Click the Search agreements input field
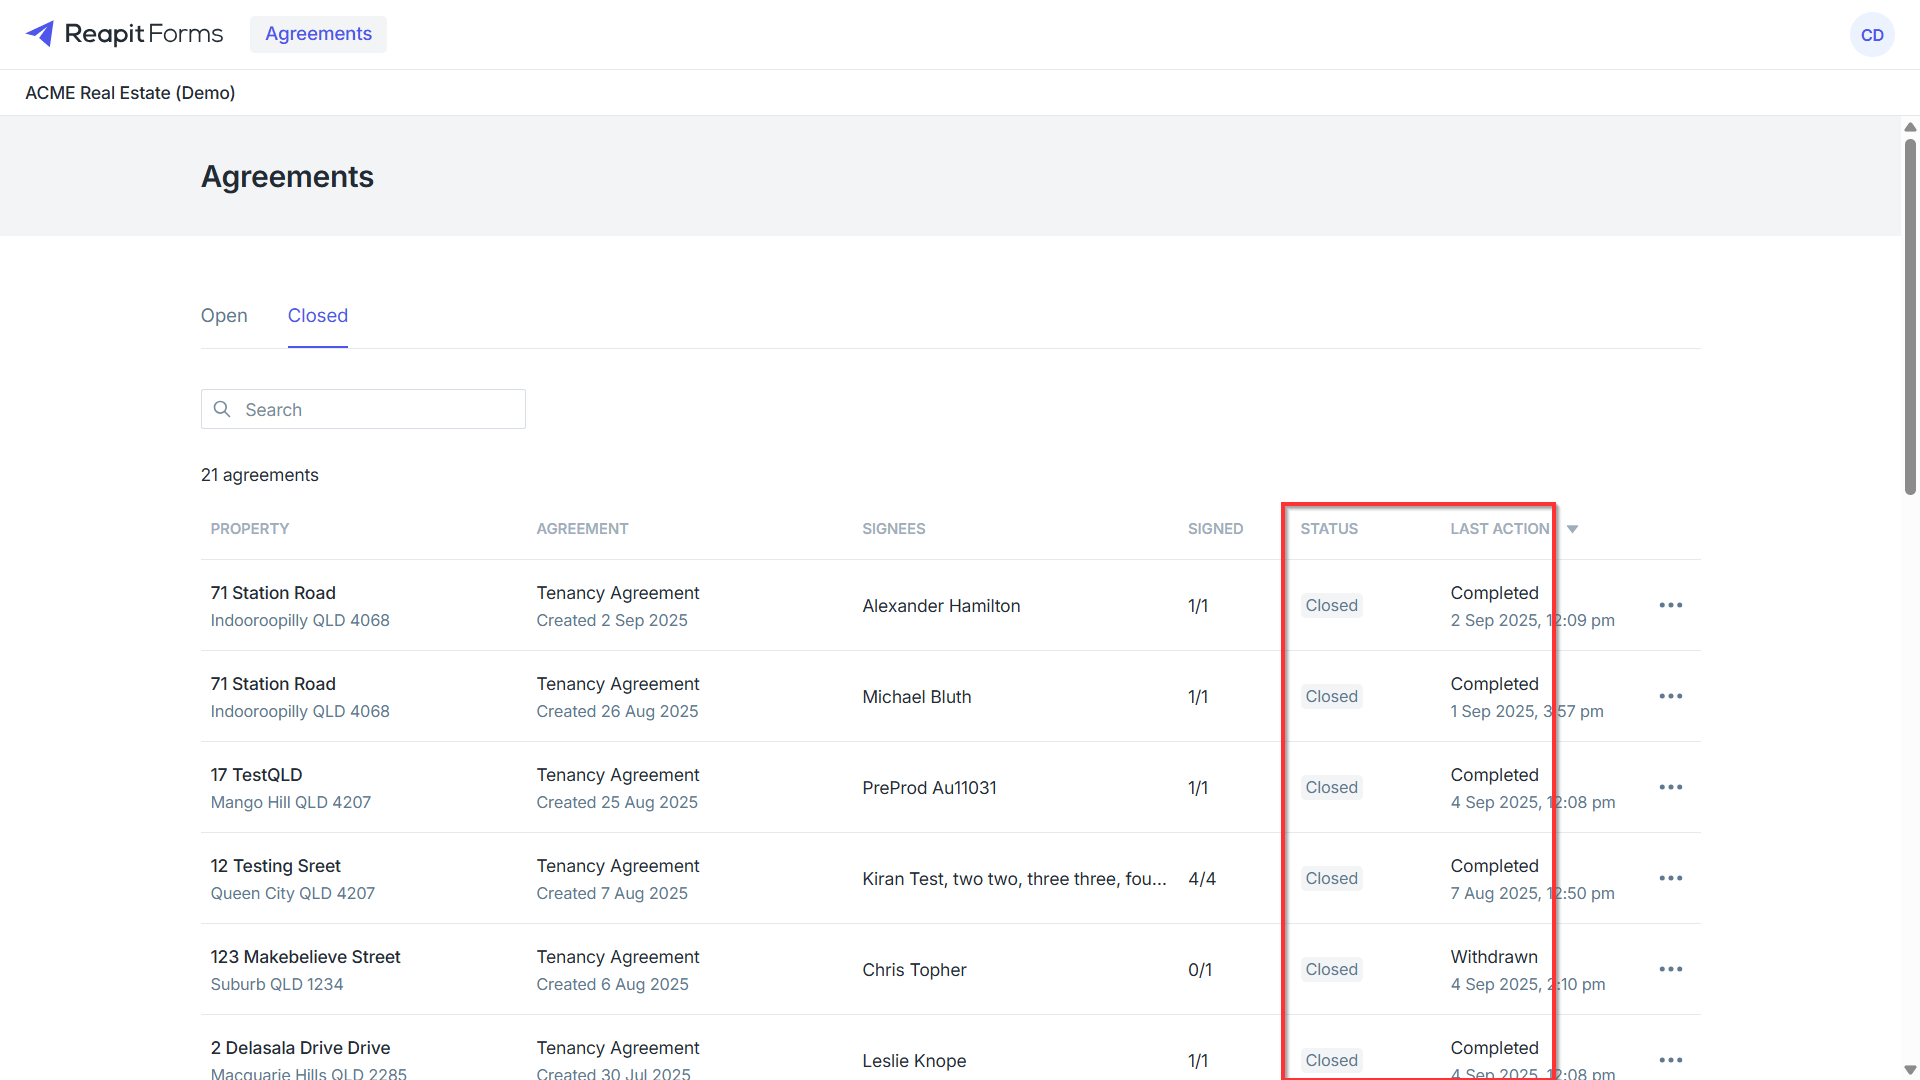This screenshot has width=1920, height=1080. click(363, 409)
